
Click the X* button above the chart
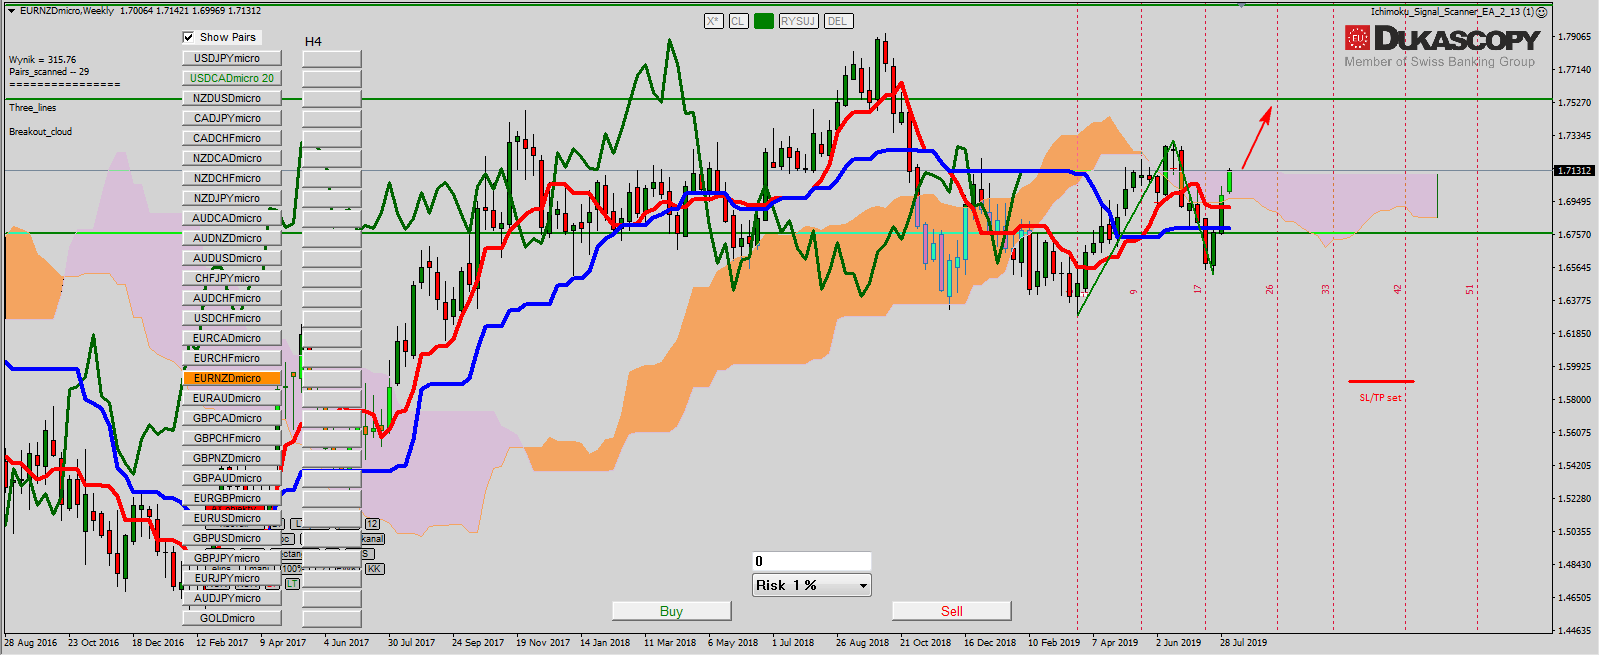[x=713, y=21]
